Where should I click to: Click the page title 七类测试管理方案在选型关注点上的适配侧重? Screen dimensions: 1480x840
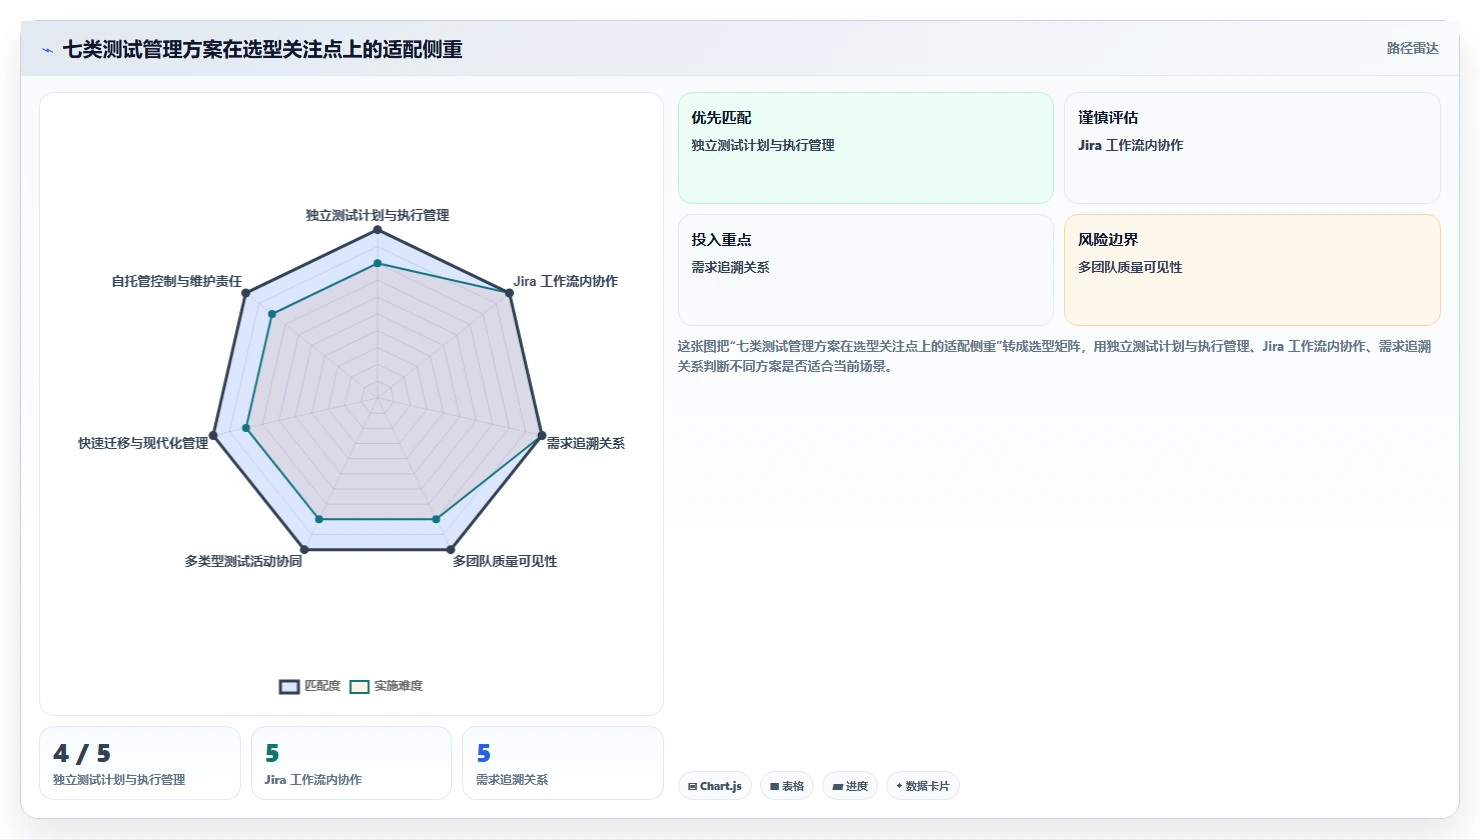[262, 49]
